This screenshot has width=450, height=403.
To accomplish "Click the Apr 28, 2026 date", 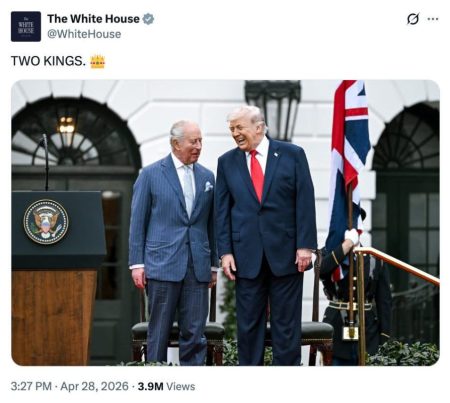I will click(x=94, y=387).
